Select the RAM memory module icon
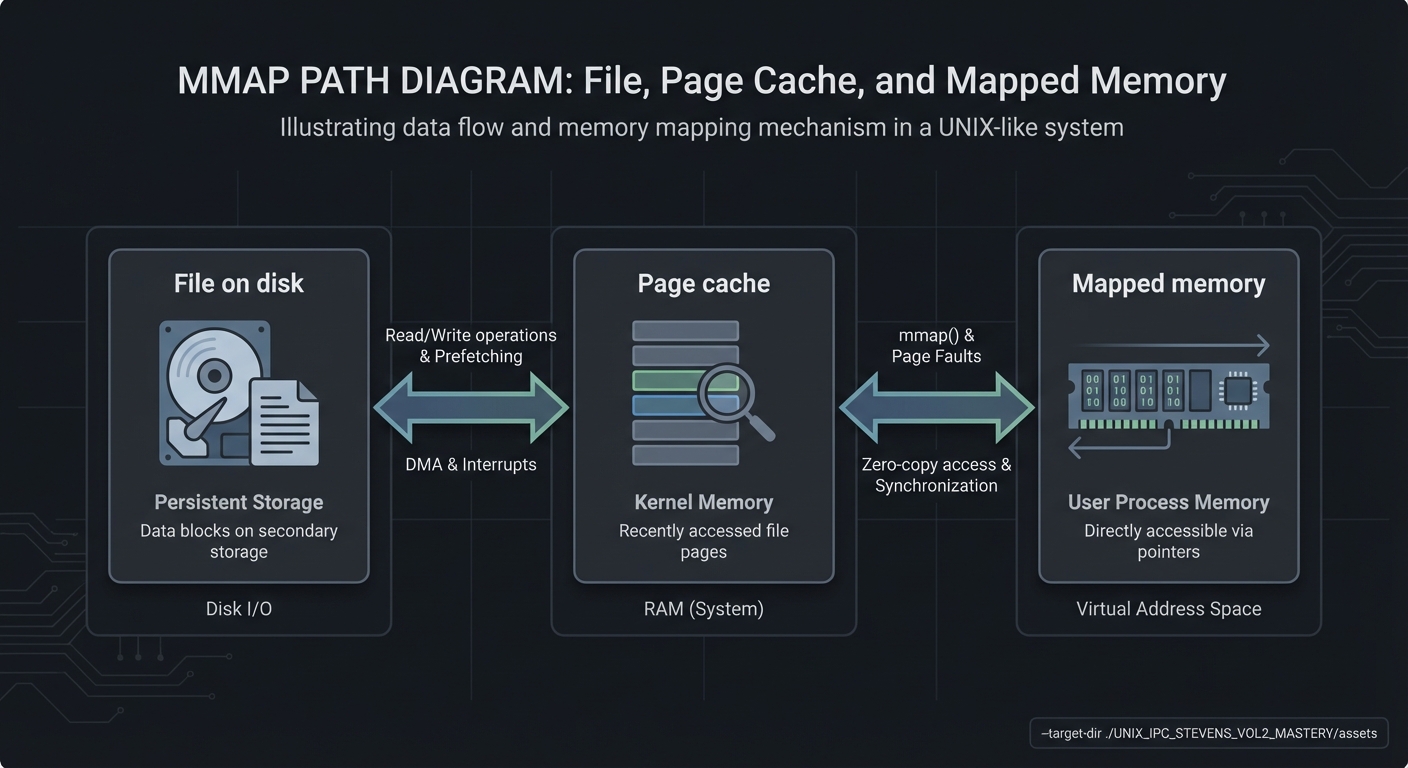Image resolution: width=1408 pixels, height=768 pixels. coord(1168,395)
